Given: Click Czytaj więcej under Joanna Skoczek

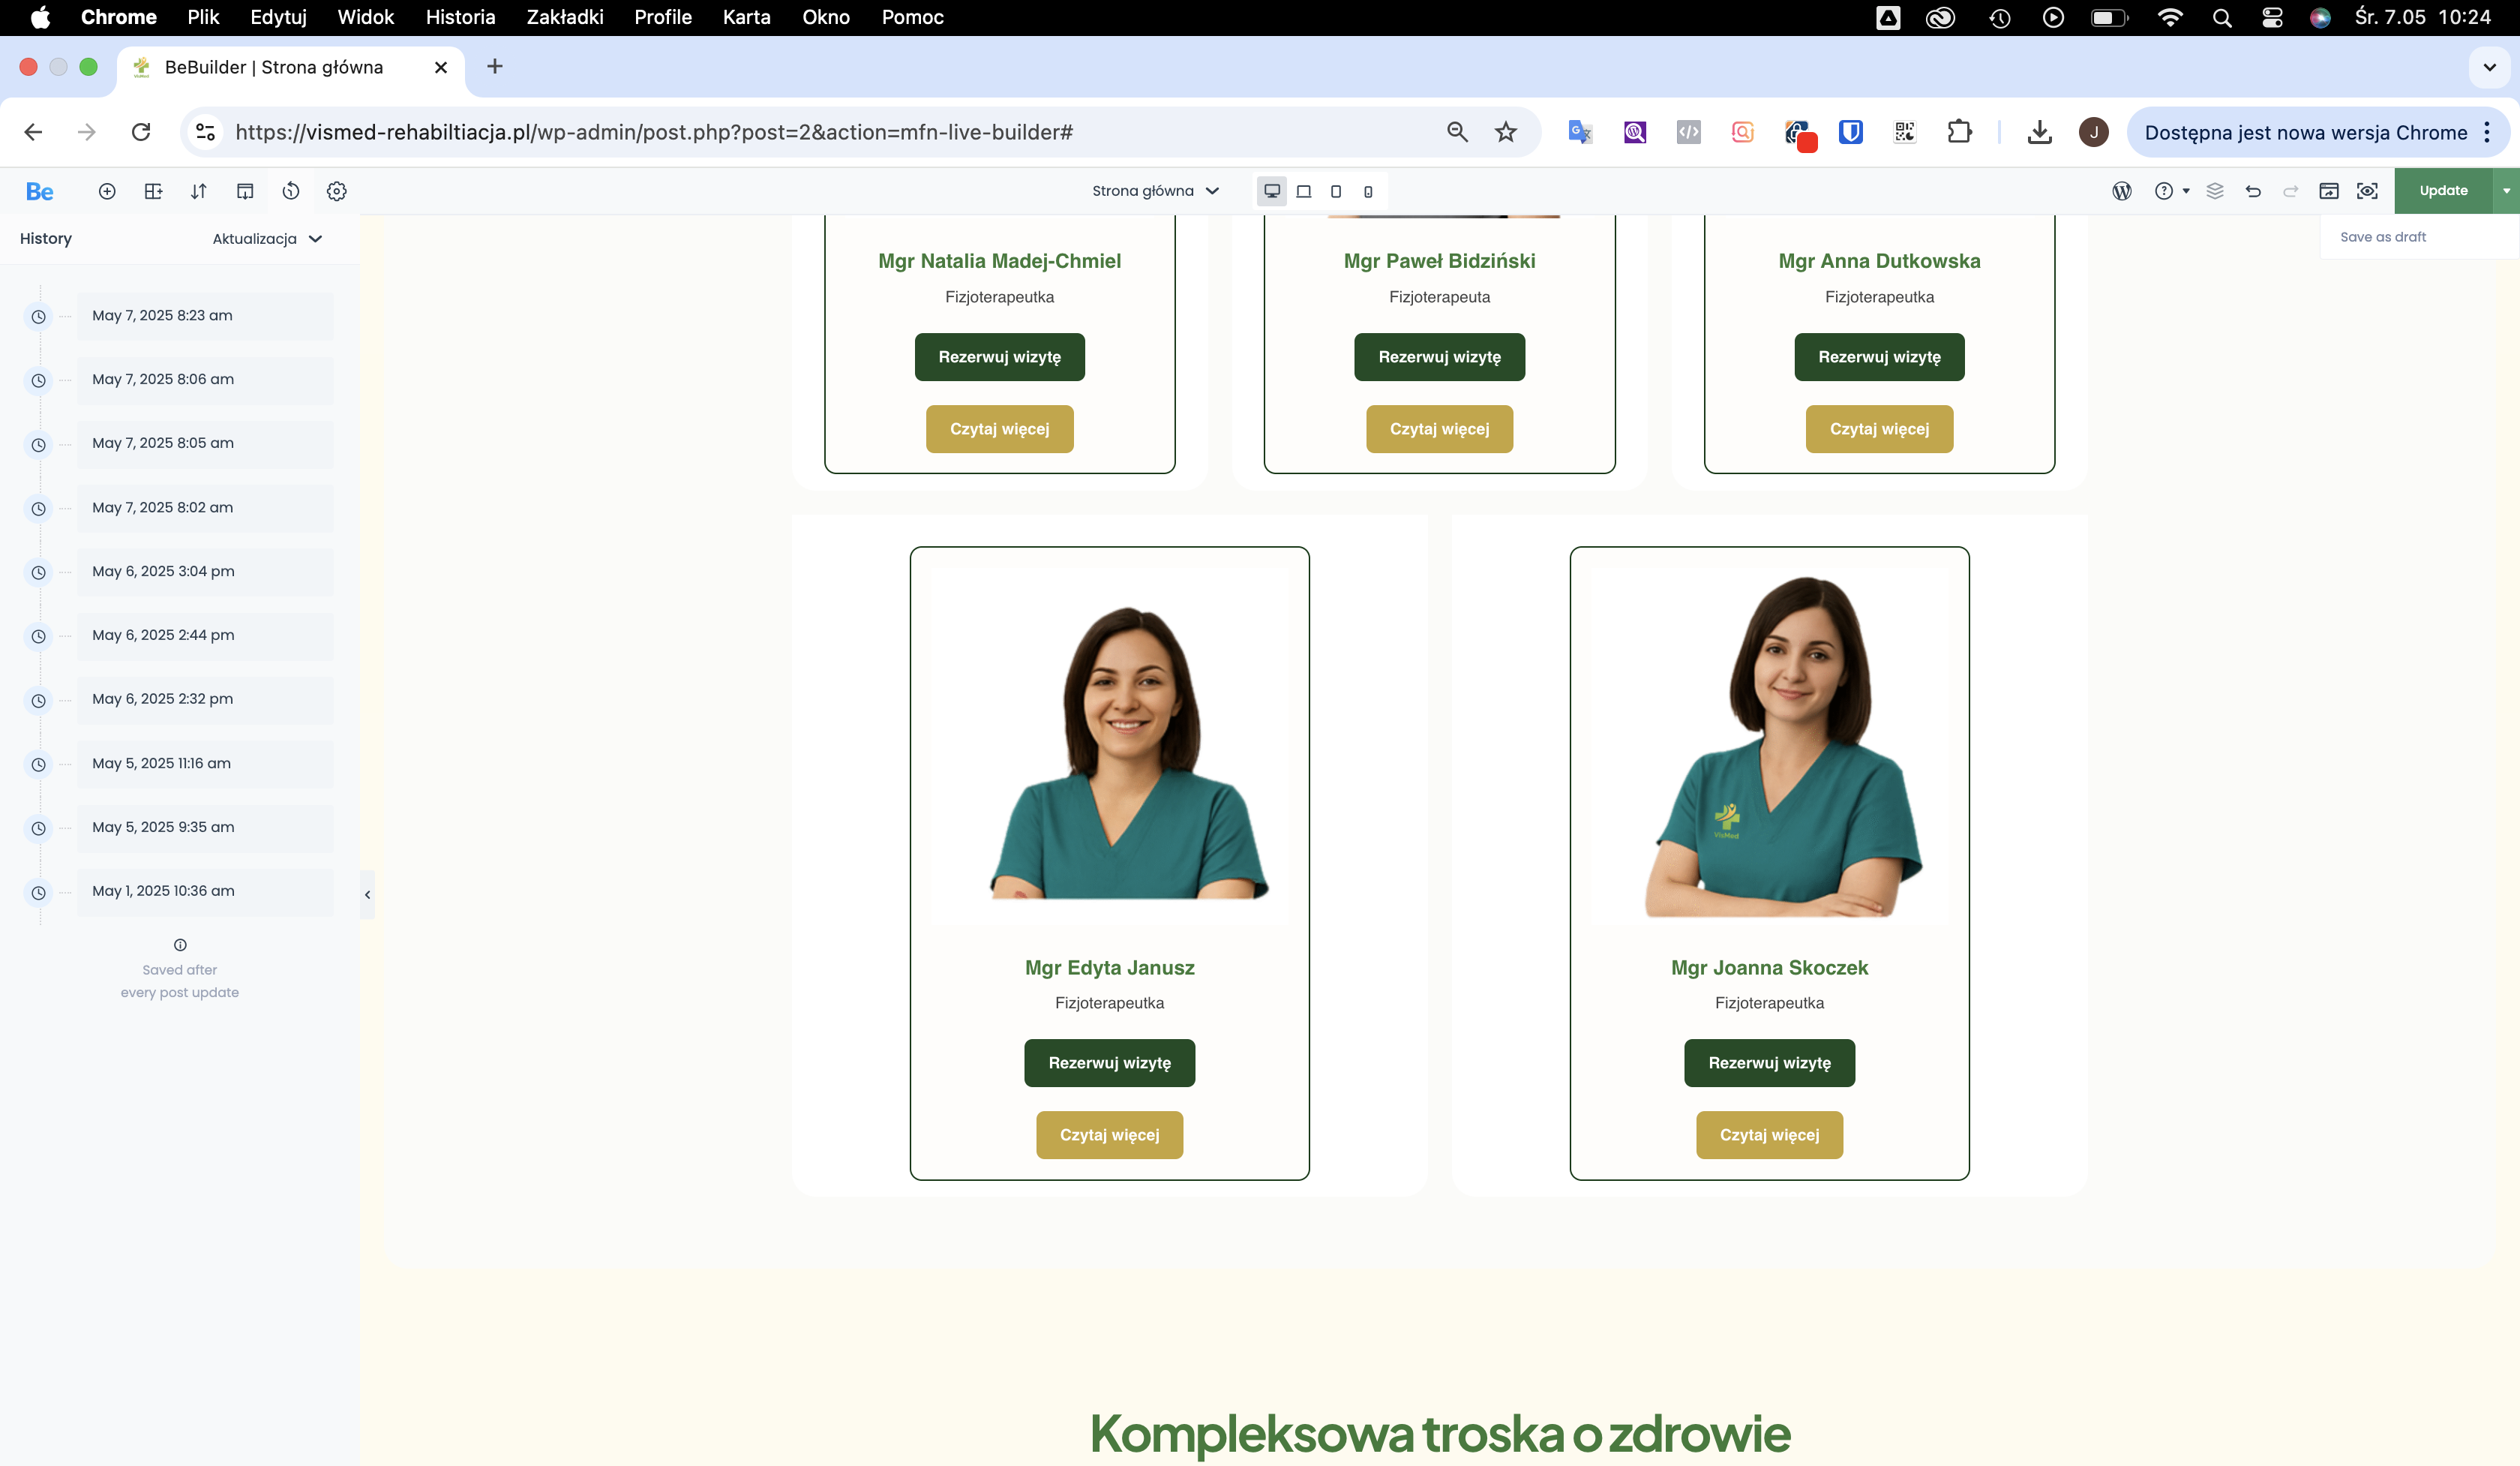Looking at the screenshot, I should click(1769, 1135).
